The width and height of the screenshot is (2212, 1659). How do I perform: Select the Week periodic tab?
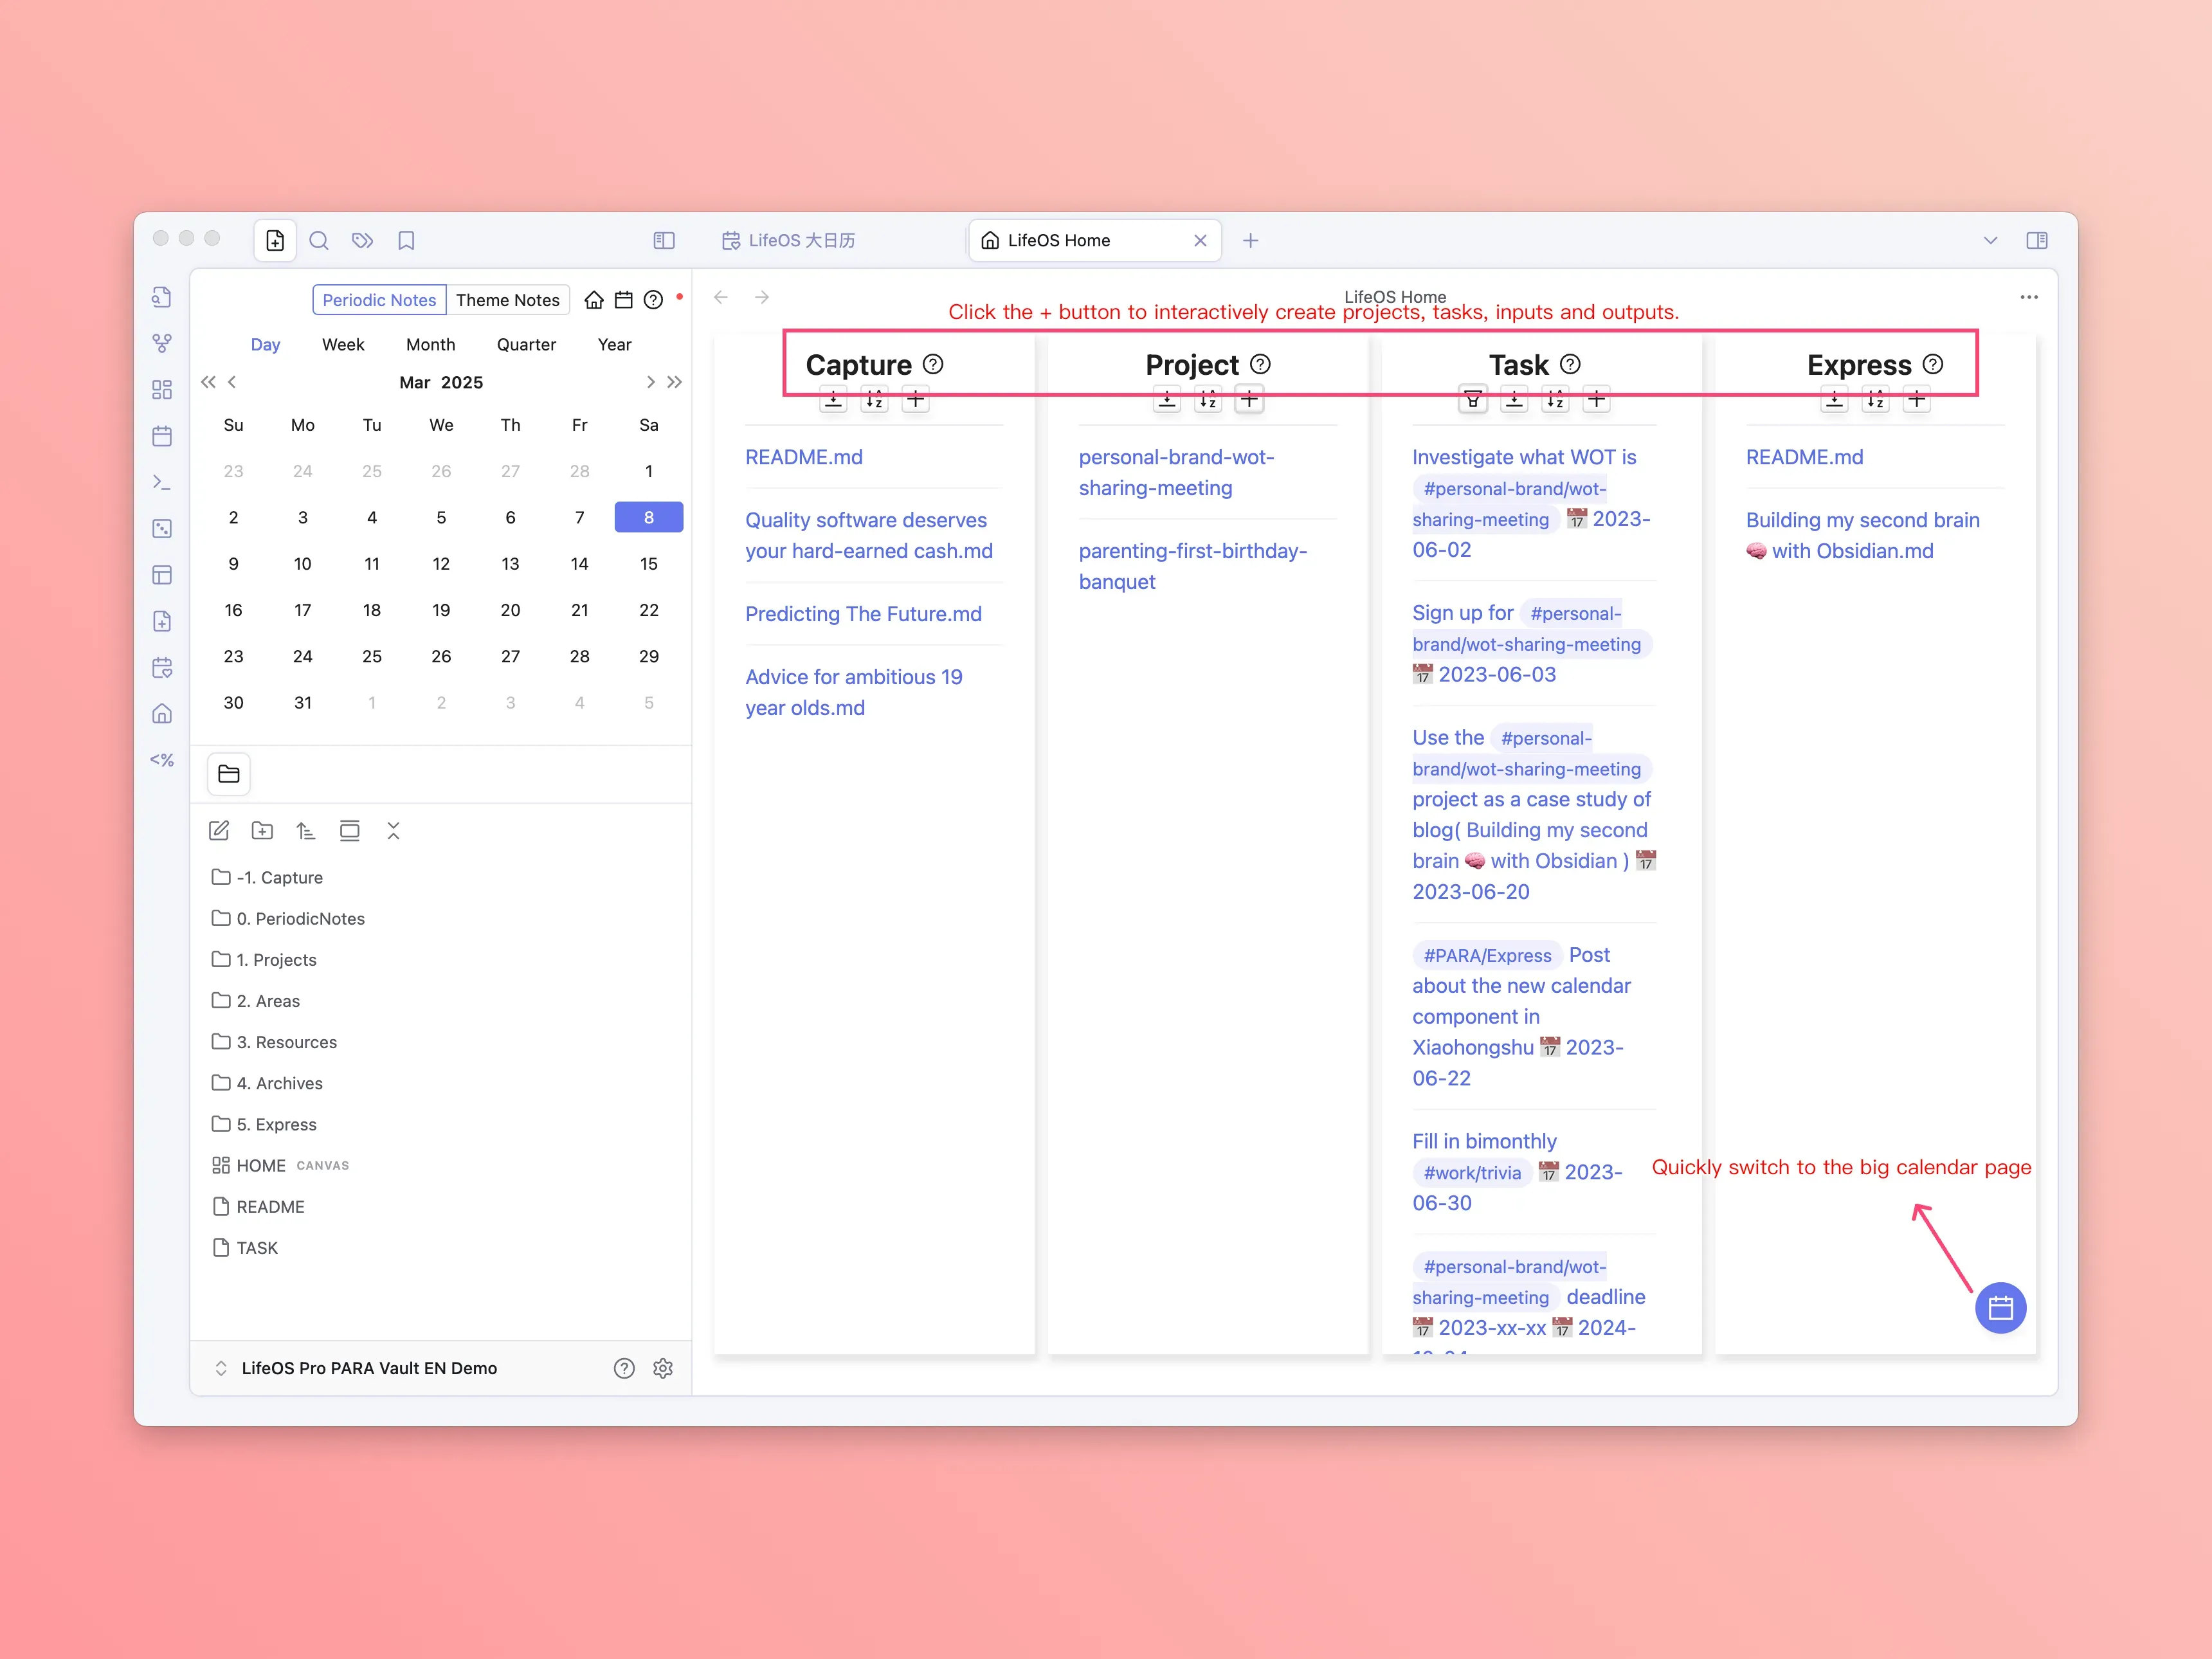tap(343, 345)
